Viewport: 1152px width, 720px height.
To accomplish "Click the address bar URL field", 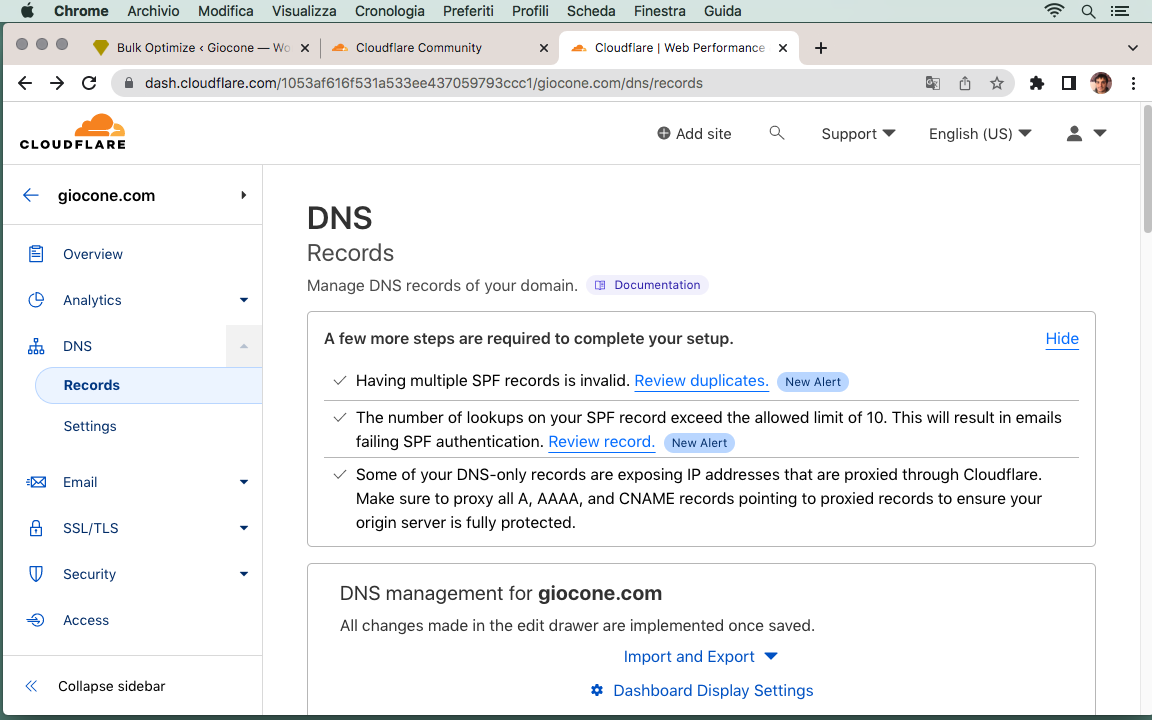I will click(423, 83).
